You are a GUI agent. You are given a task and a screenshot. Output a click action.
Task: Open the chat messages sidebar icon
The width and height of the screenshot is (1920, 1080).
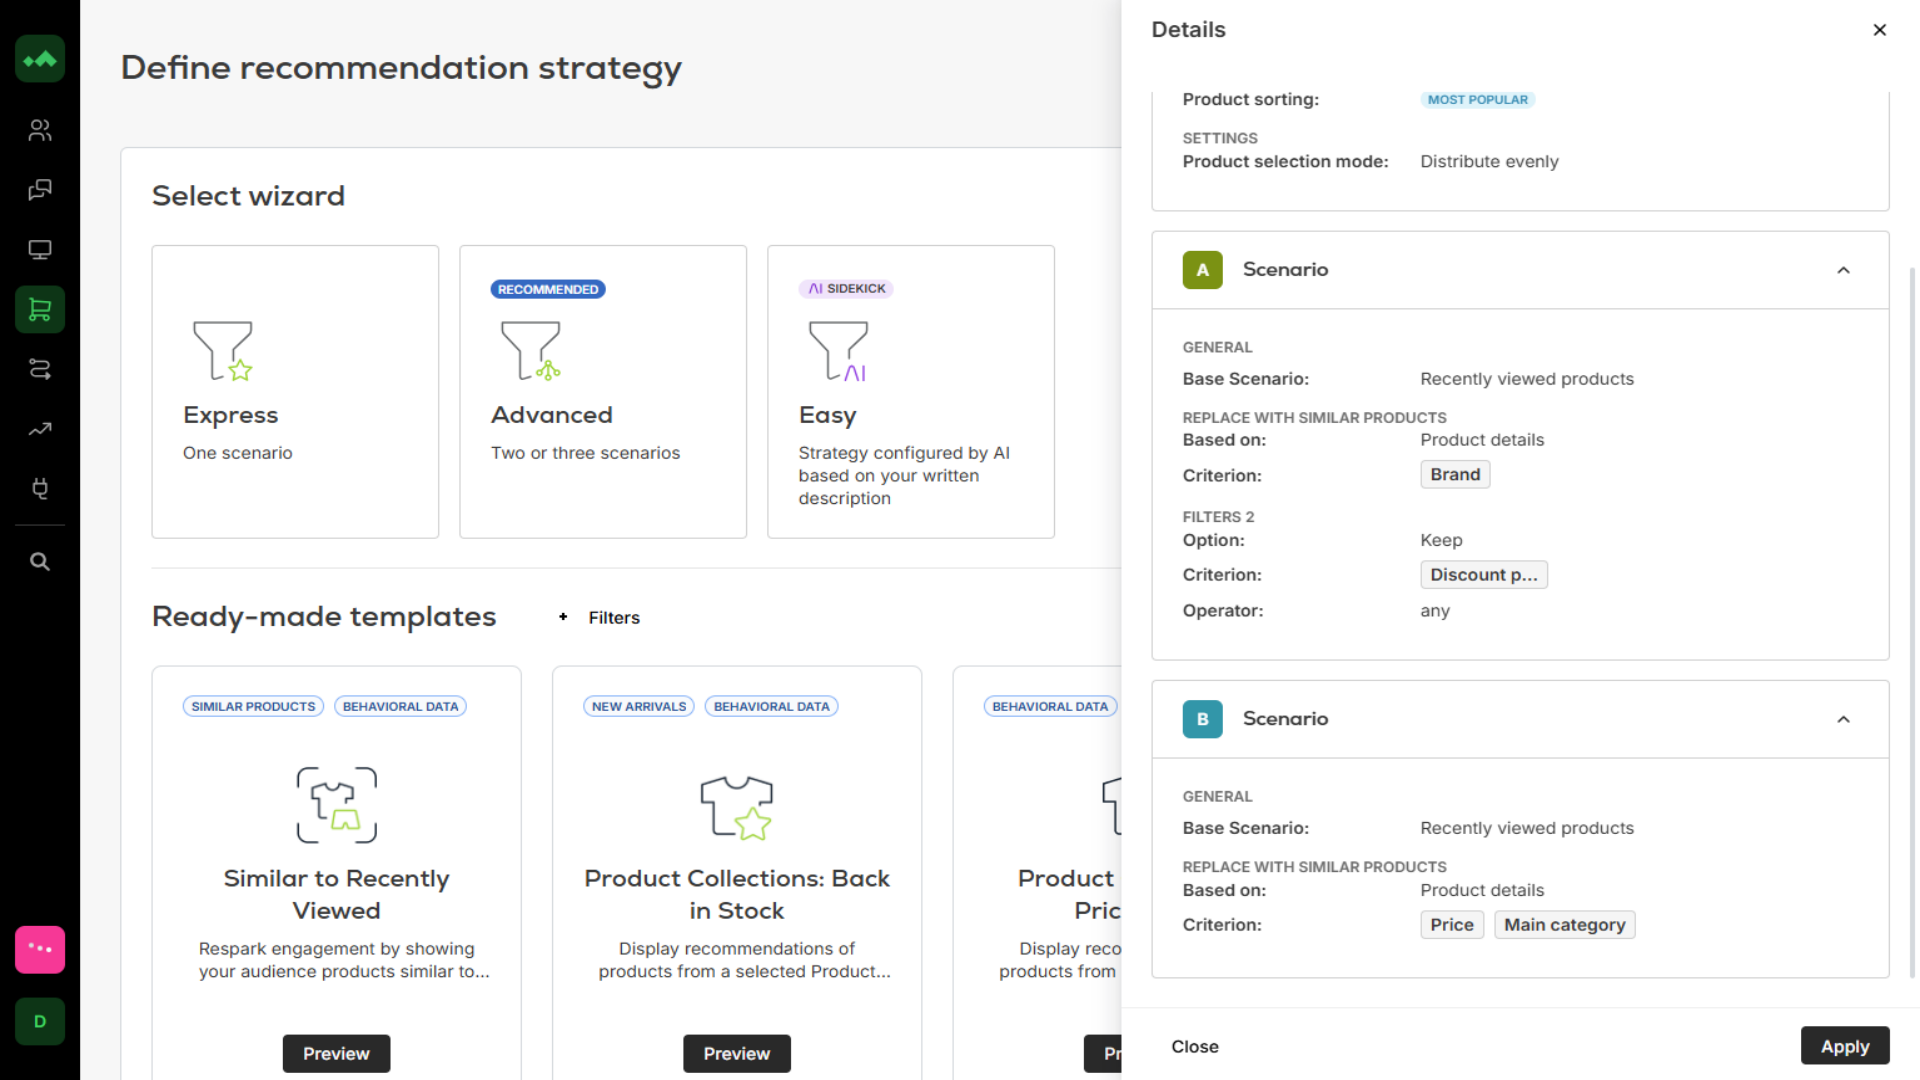[40, 190]
